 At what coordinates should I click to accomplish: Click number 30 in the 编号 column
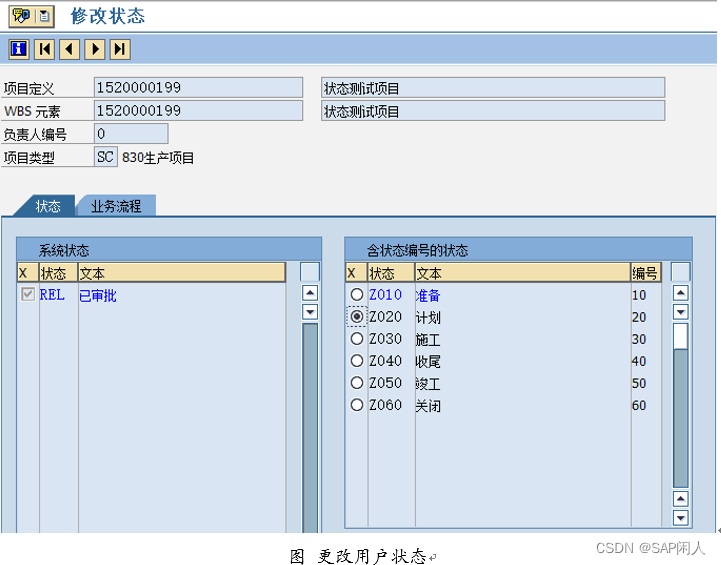(x=639, y=339)
